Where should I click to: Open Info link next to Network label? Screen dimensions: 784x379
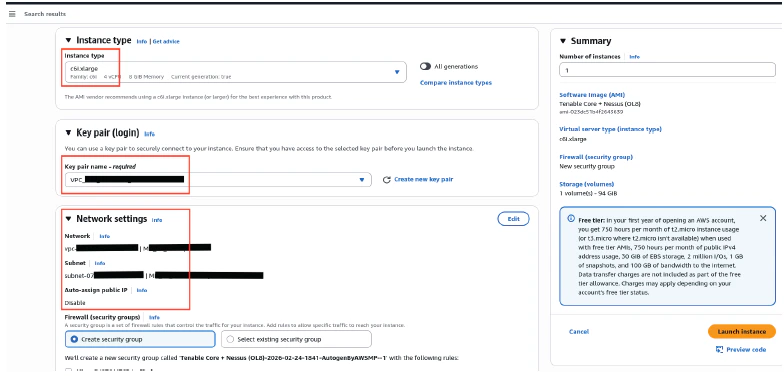[x=104, y=236]
